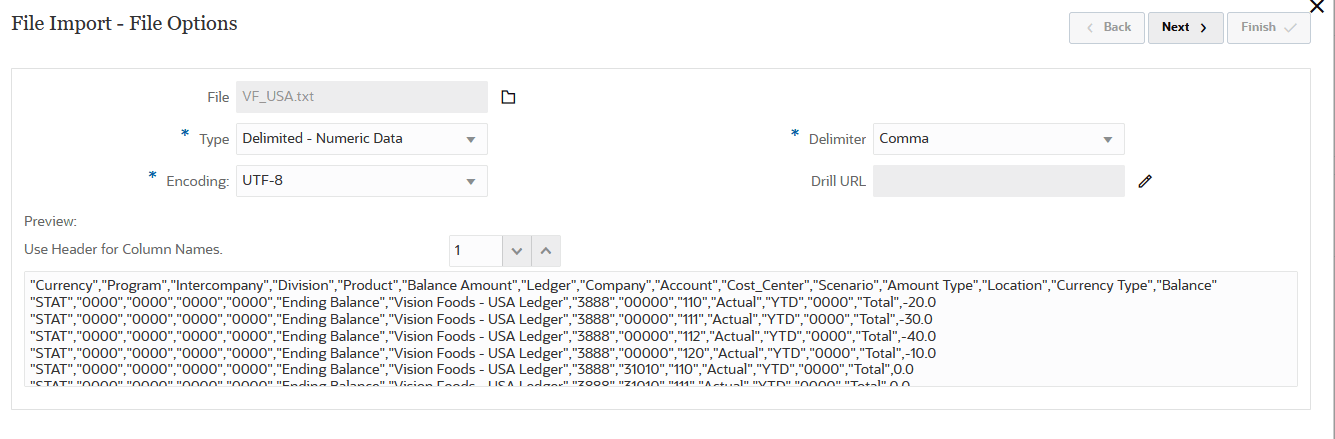
Task: Click the pencil icon to edit Drill URL
Action: point(1146,181)
